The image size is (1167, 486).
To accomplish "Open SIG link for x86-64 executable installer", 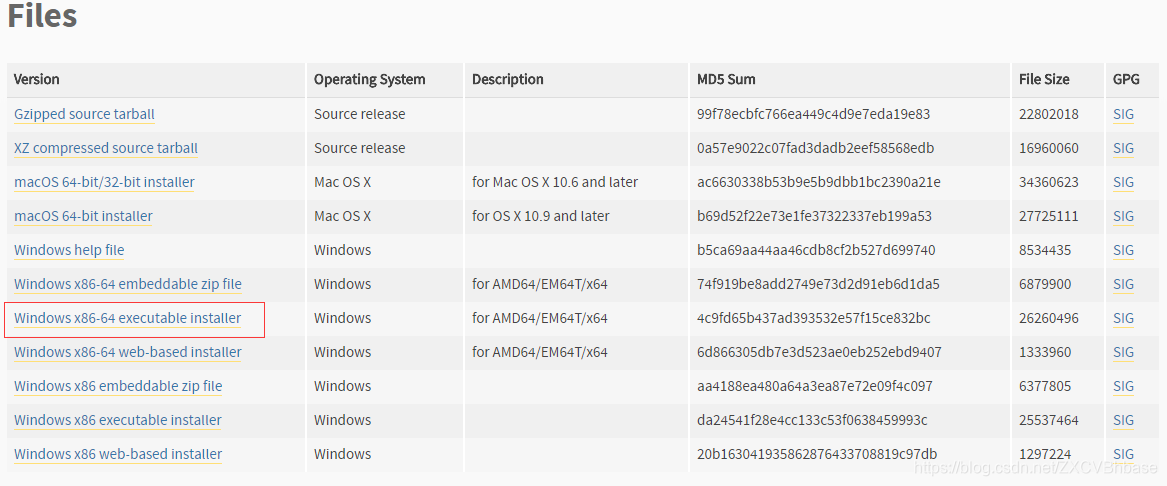I will click(1124, 319).
